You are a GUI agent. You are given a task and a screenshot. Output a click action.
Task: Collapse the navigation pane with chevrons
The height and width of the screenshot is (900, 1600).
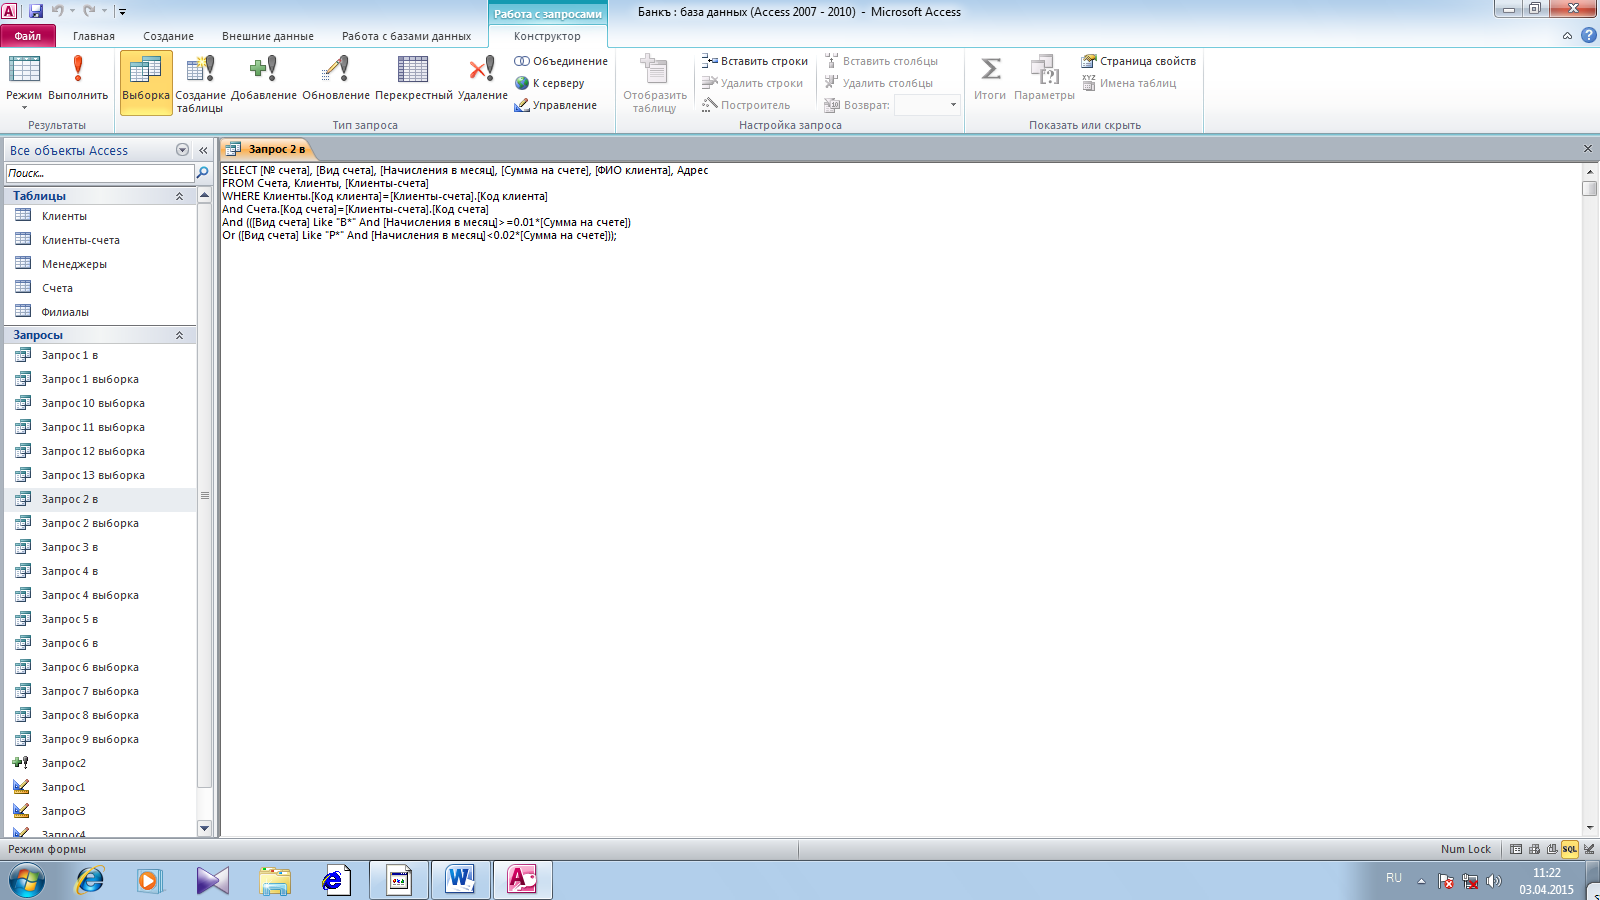point(203,150)
